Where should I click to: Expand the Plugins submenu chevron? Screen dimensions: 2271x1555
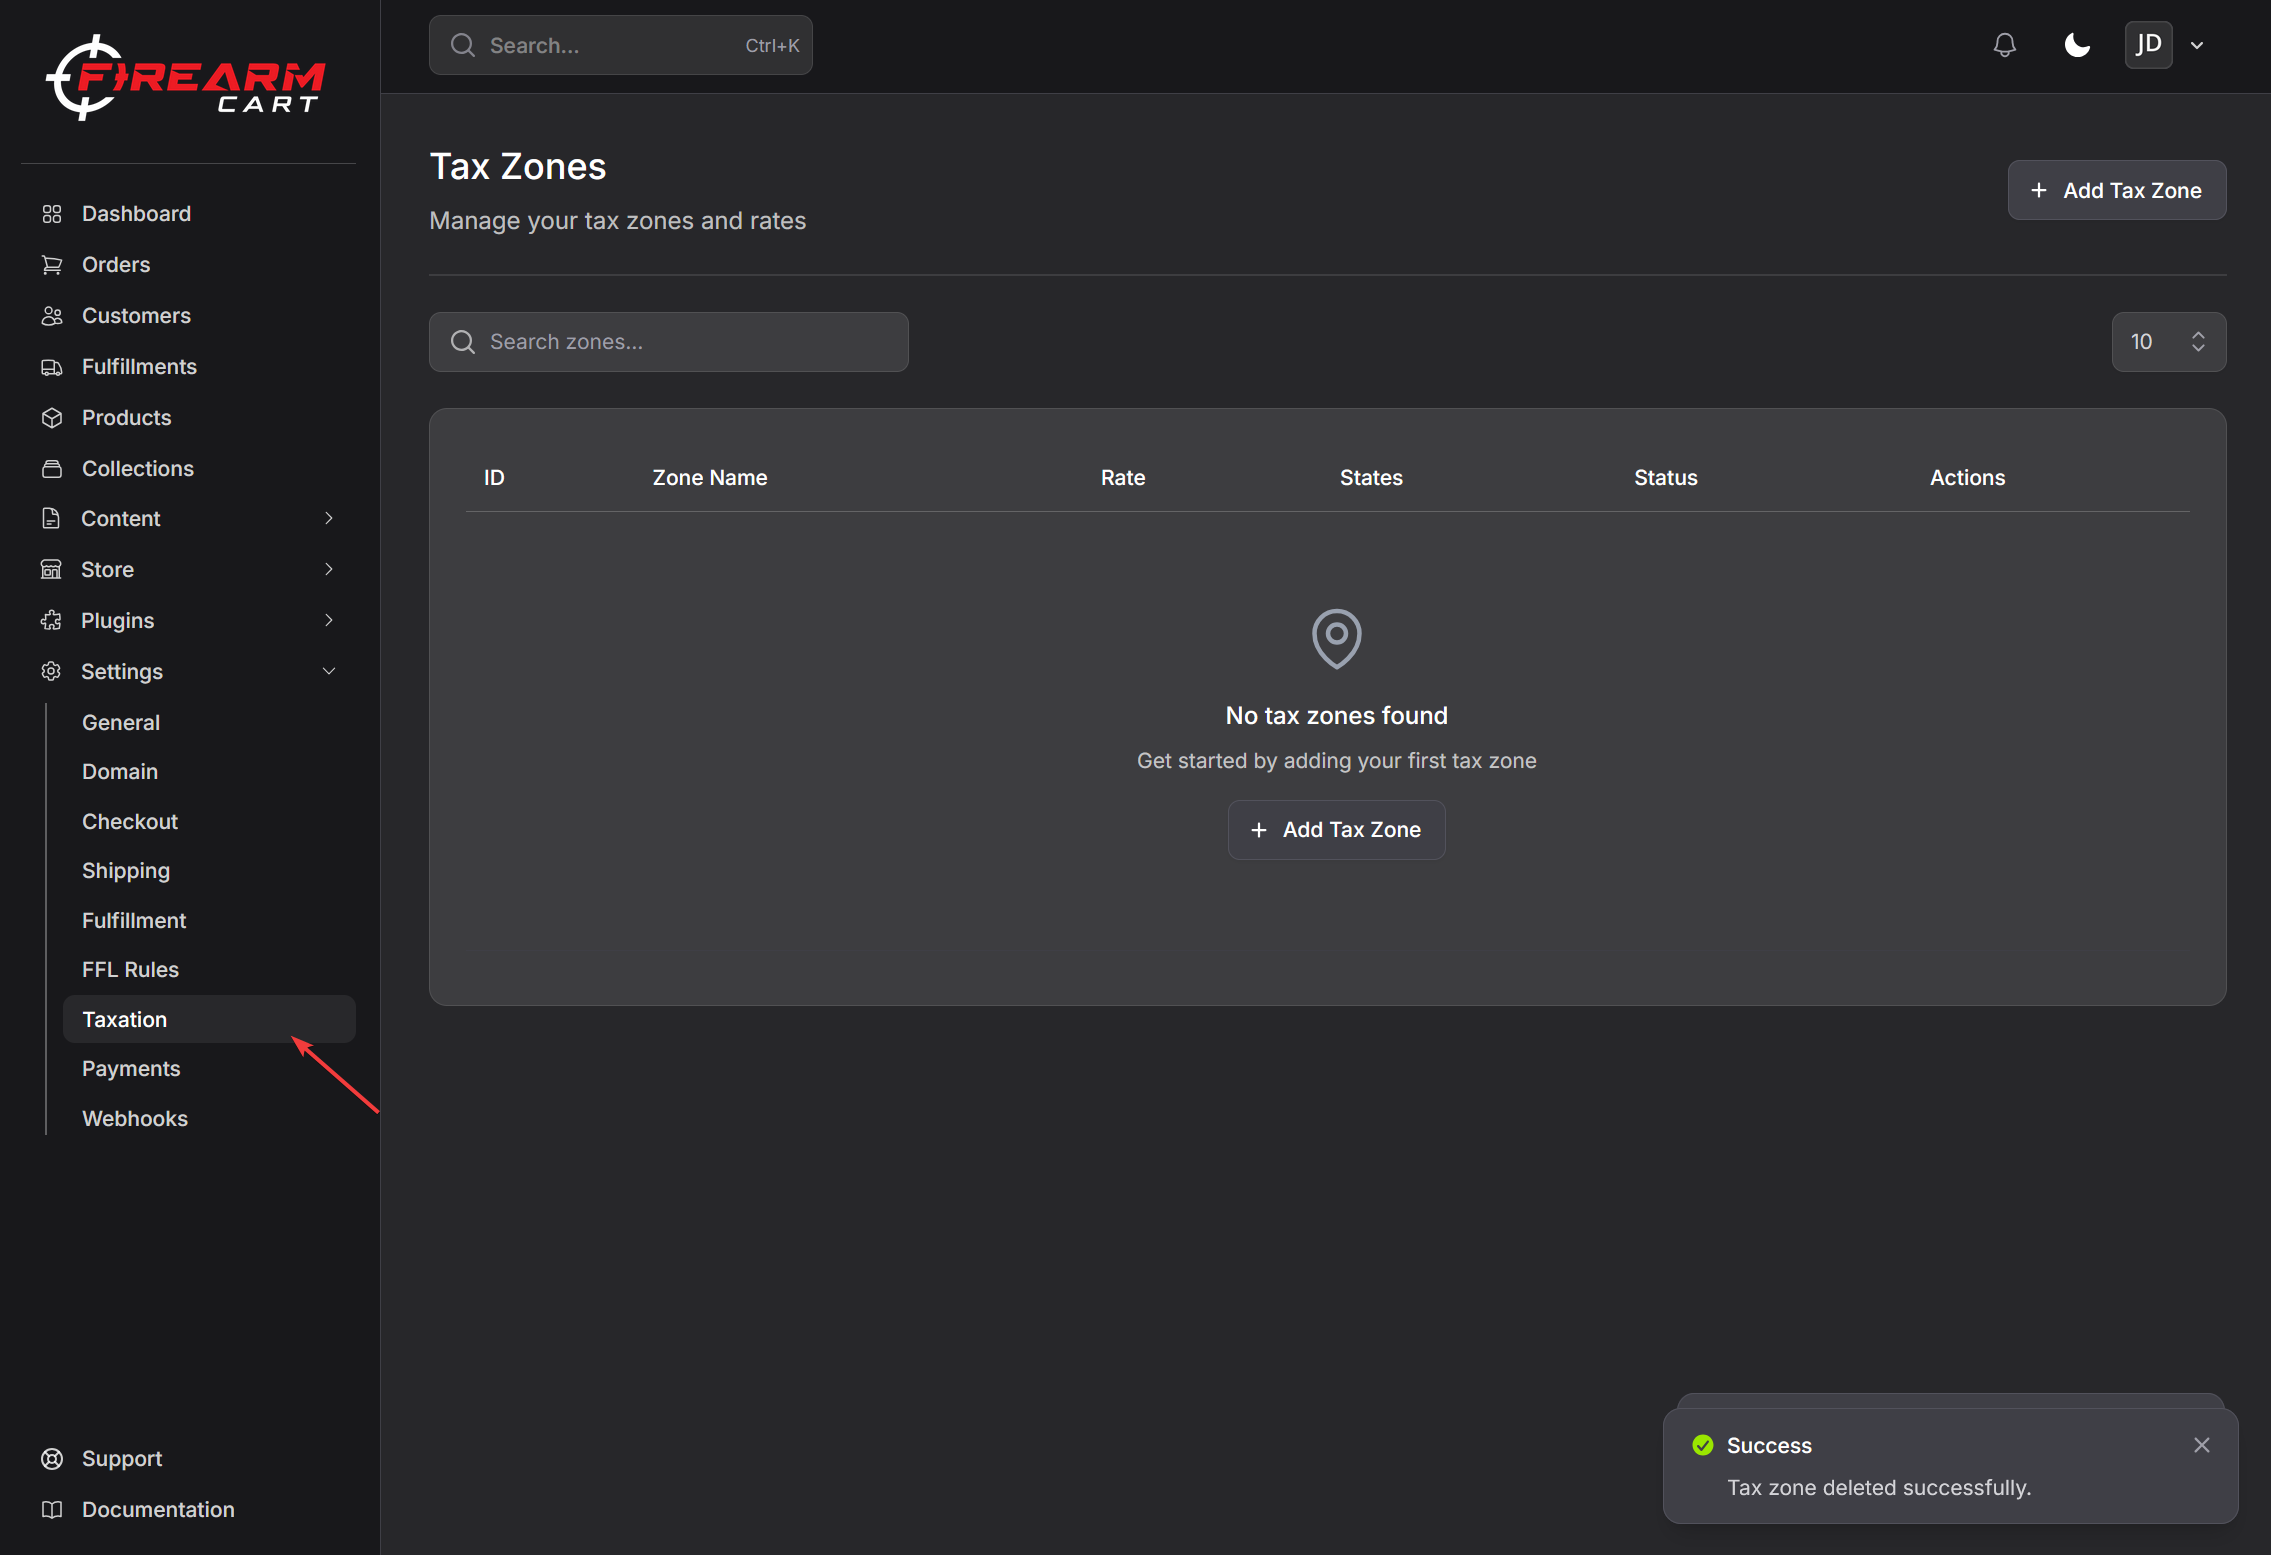pos(329,620)
